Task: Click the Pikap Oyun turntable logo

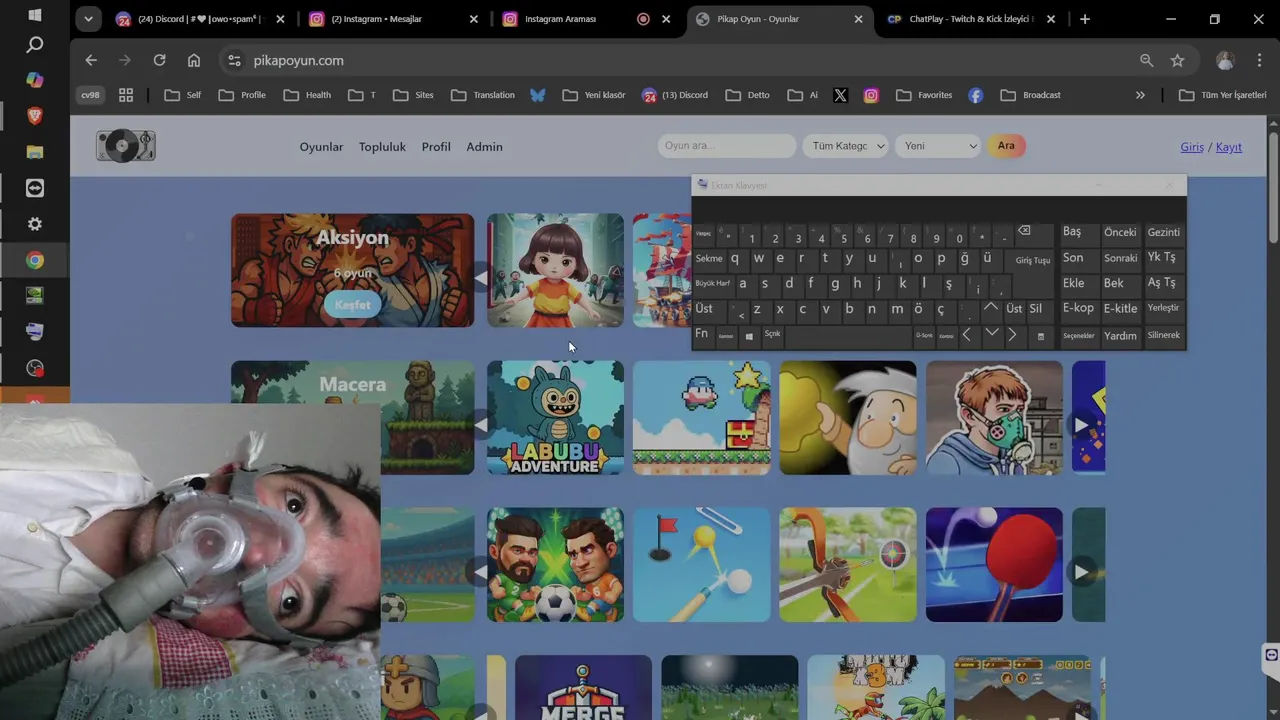Action: pyautogui.click(x=126, y=146)
